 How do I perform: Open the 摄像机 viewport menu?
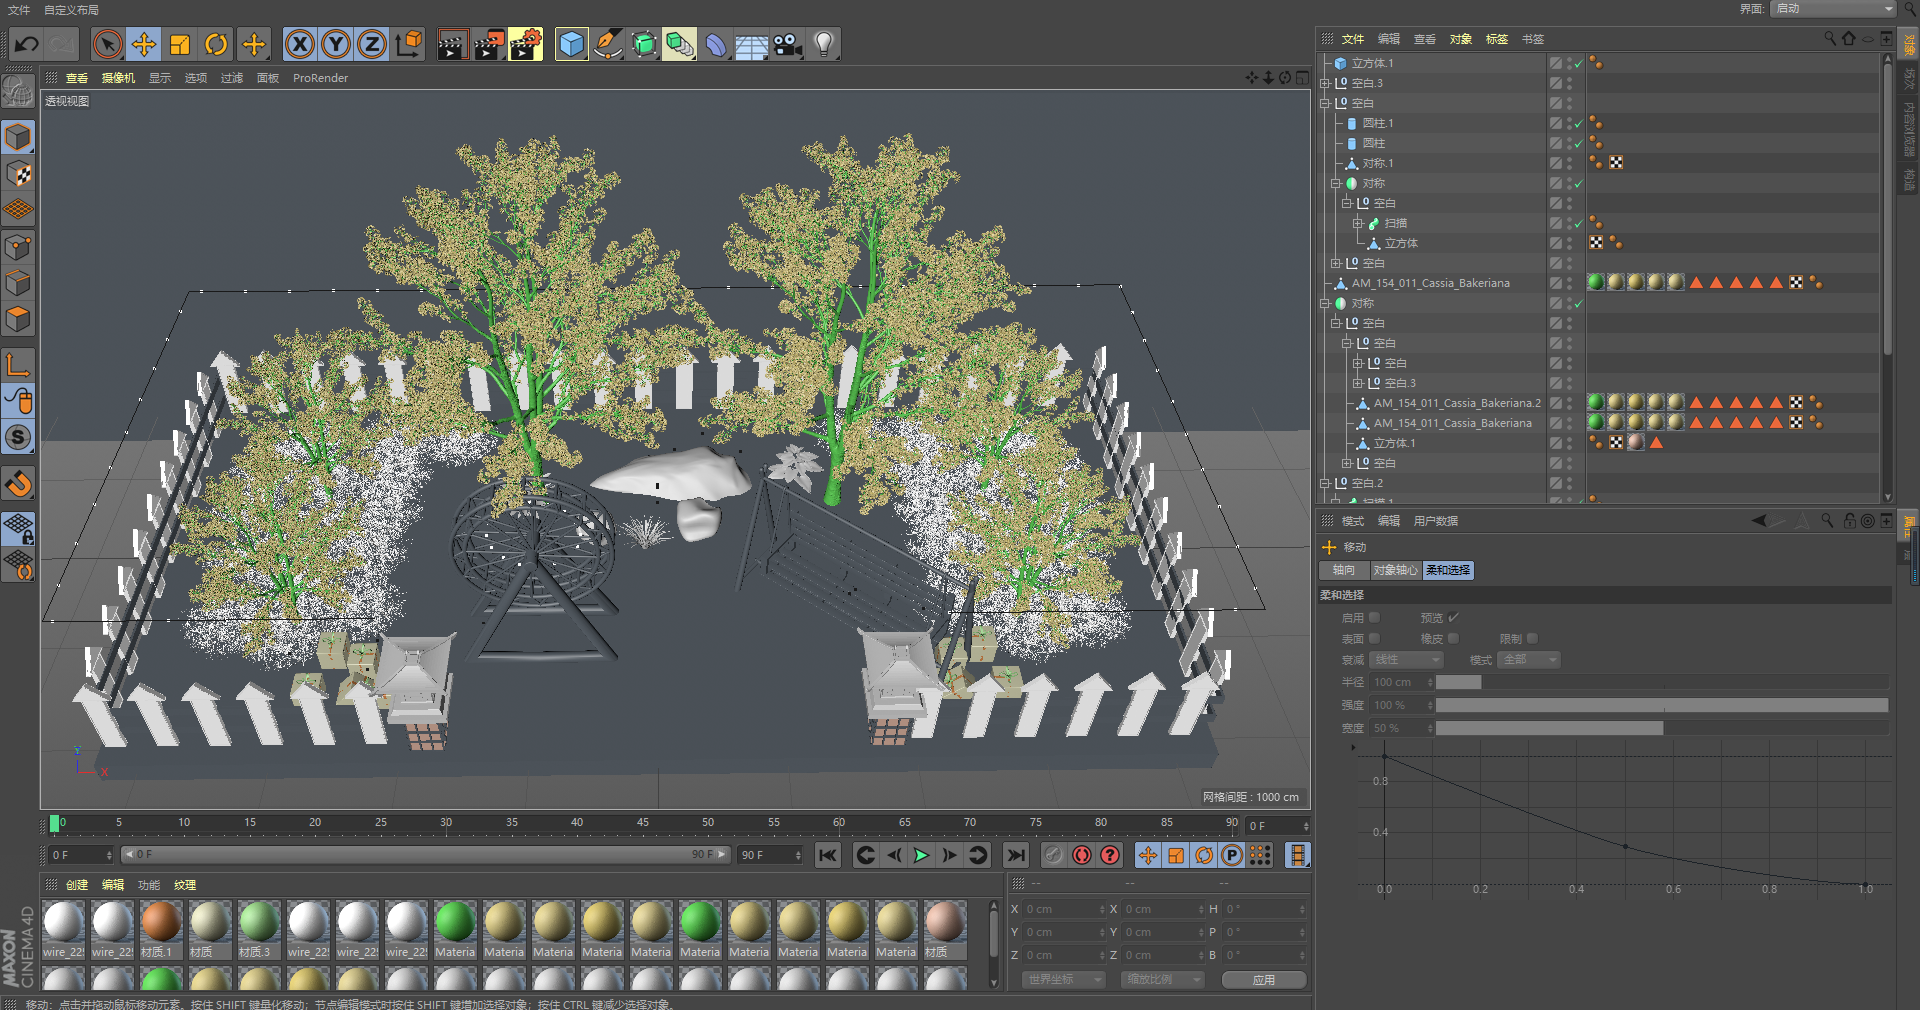118,78
